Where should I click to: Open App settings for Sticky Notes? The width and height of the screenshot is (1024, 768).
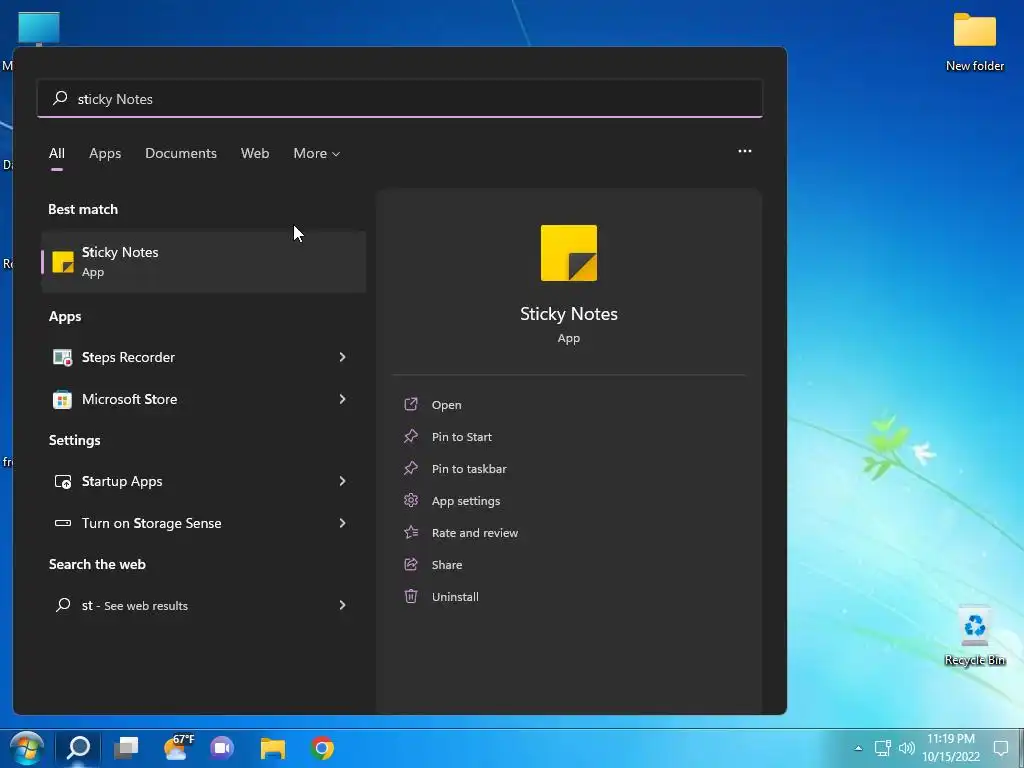pos(466,501)
